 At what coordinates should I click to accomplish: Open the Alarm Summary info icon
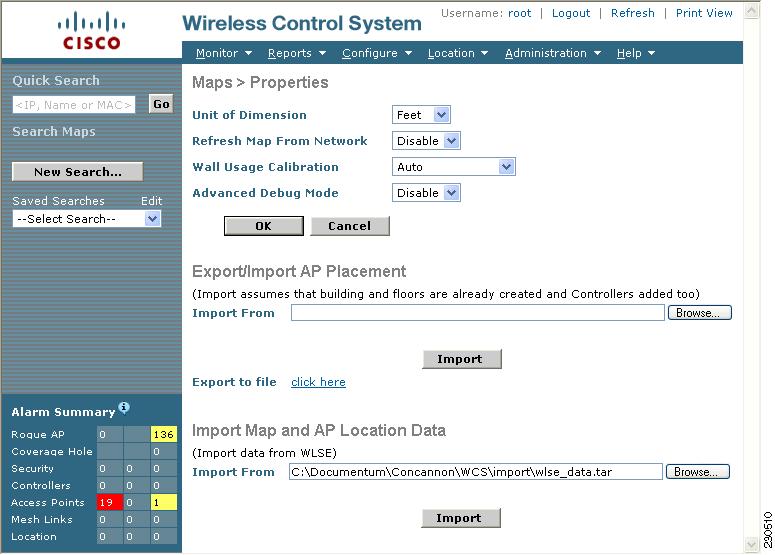(124, 407)
